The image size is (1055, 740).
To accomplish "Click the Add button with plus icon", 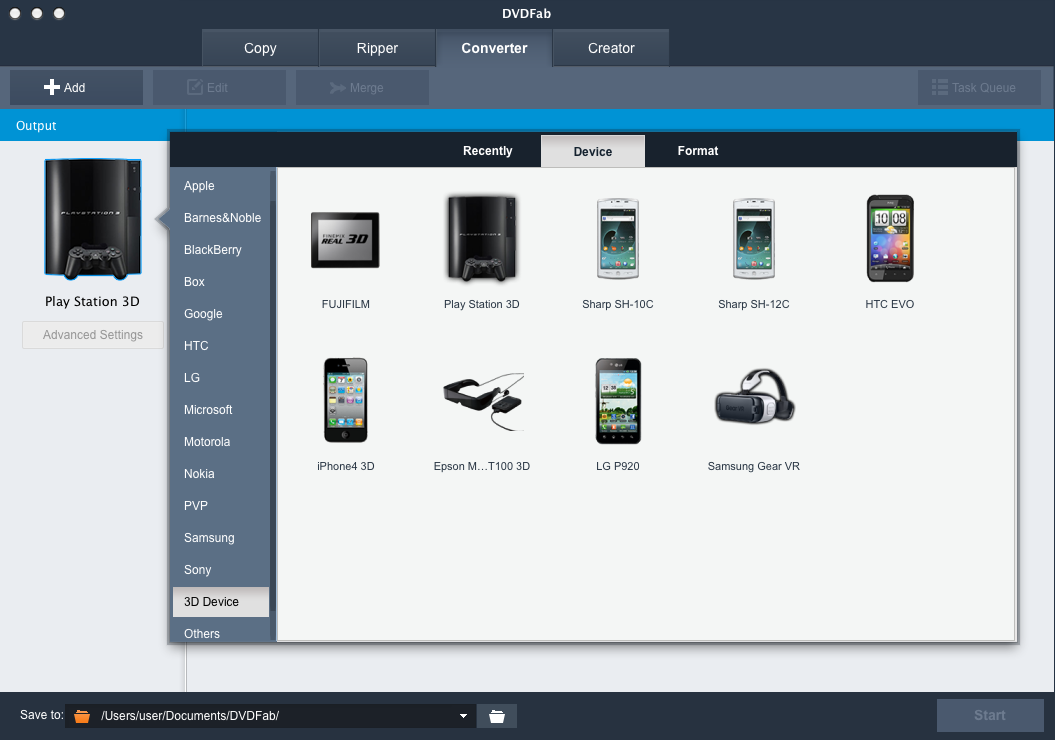I will 76,87.
